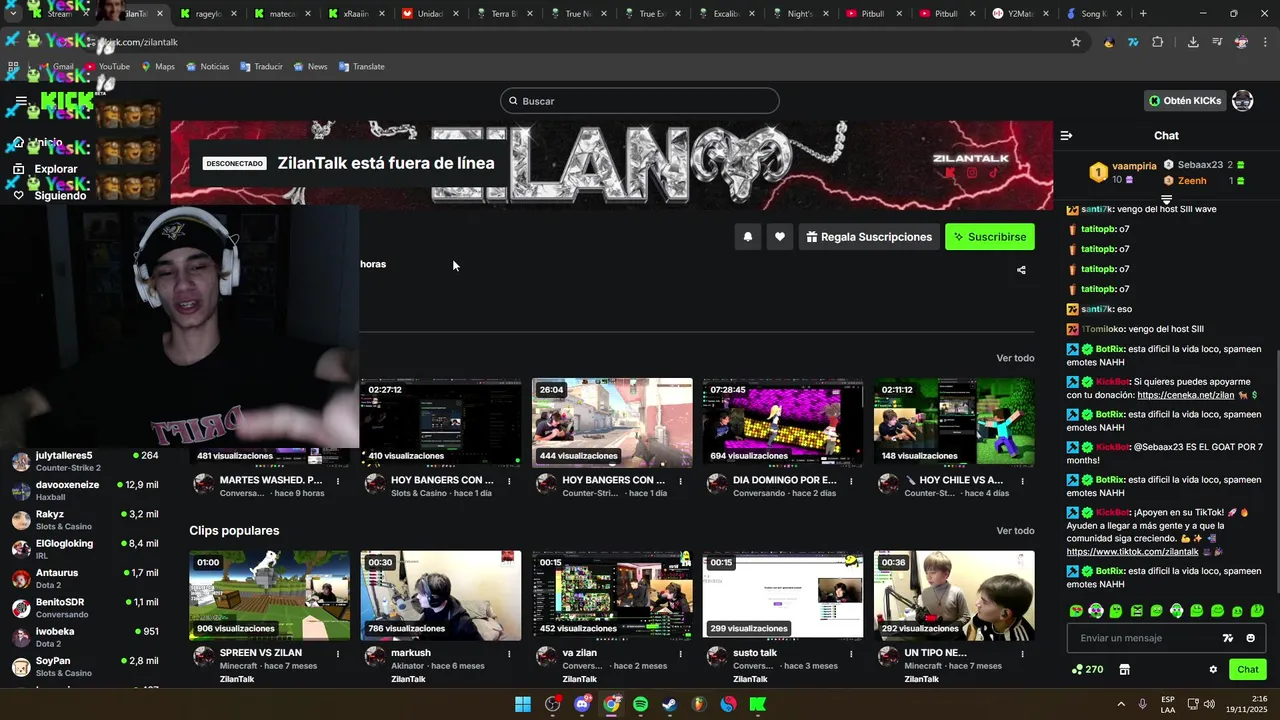This screenshot has height=720, width=1280.
Task: Click the Regala Suscripciones button
Action: 869,237
